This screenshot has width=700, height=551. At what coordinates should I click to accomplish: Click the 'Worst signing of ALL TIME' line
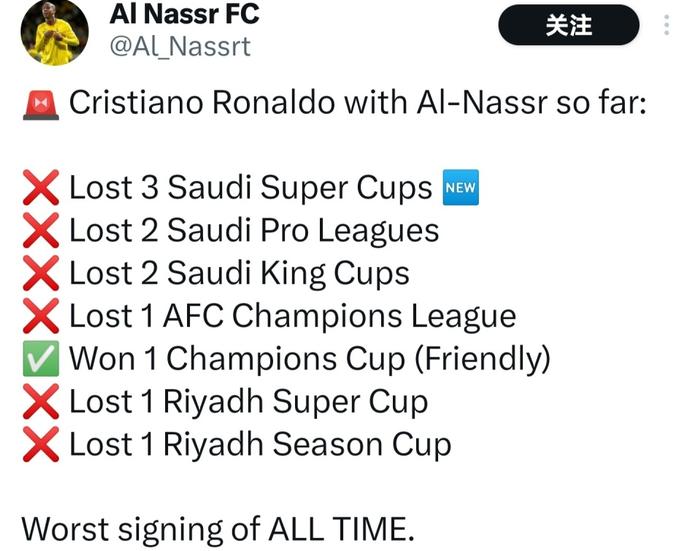218,530
